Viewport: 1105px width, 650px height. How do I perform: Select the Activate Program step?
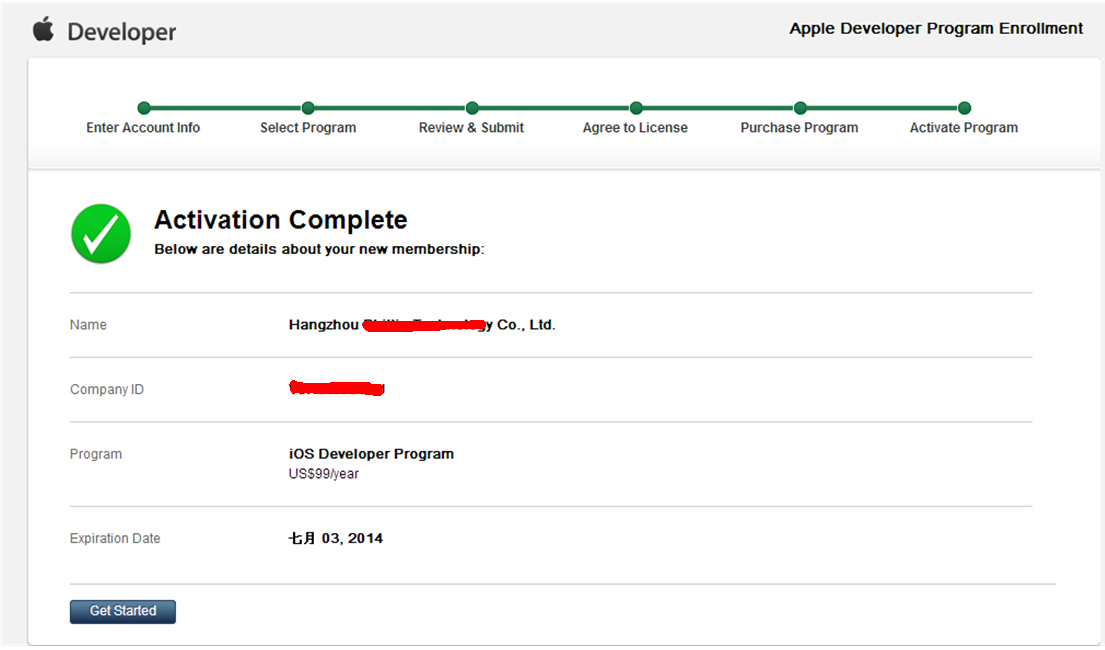point(963,128)
